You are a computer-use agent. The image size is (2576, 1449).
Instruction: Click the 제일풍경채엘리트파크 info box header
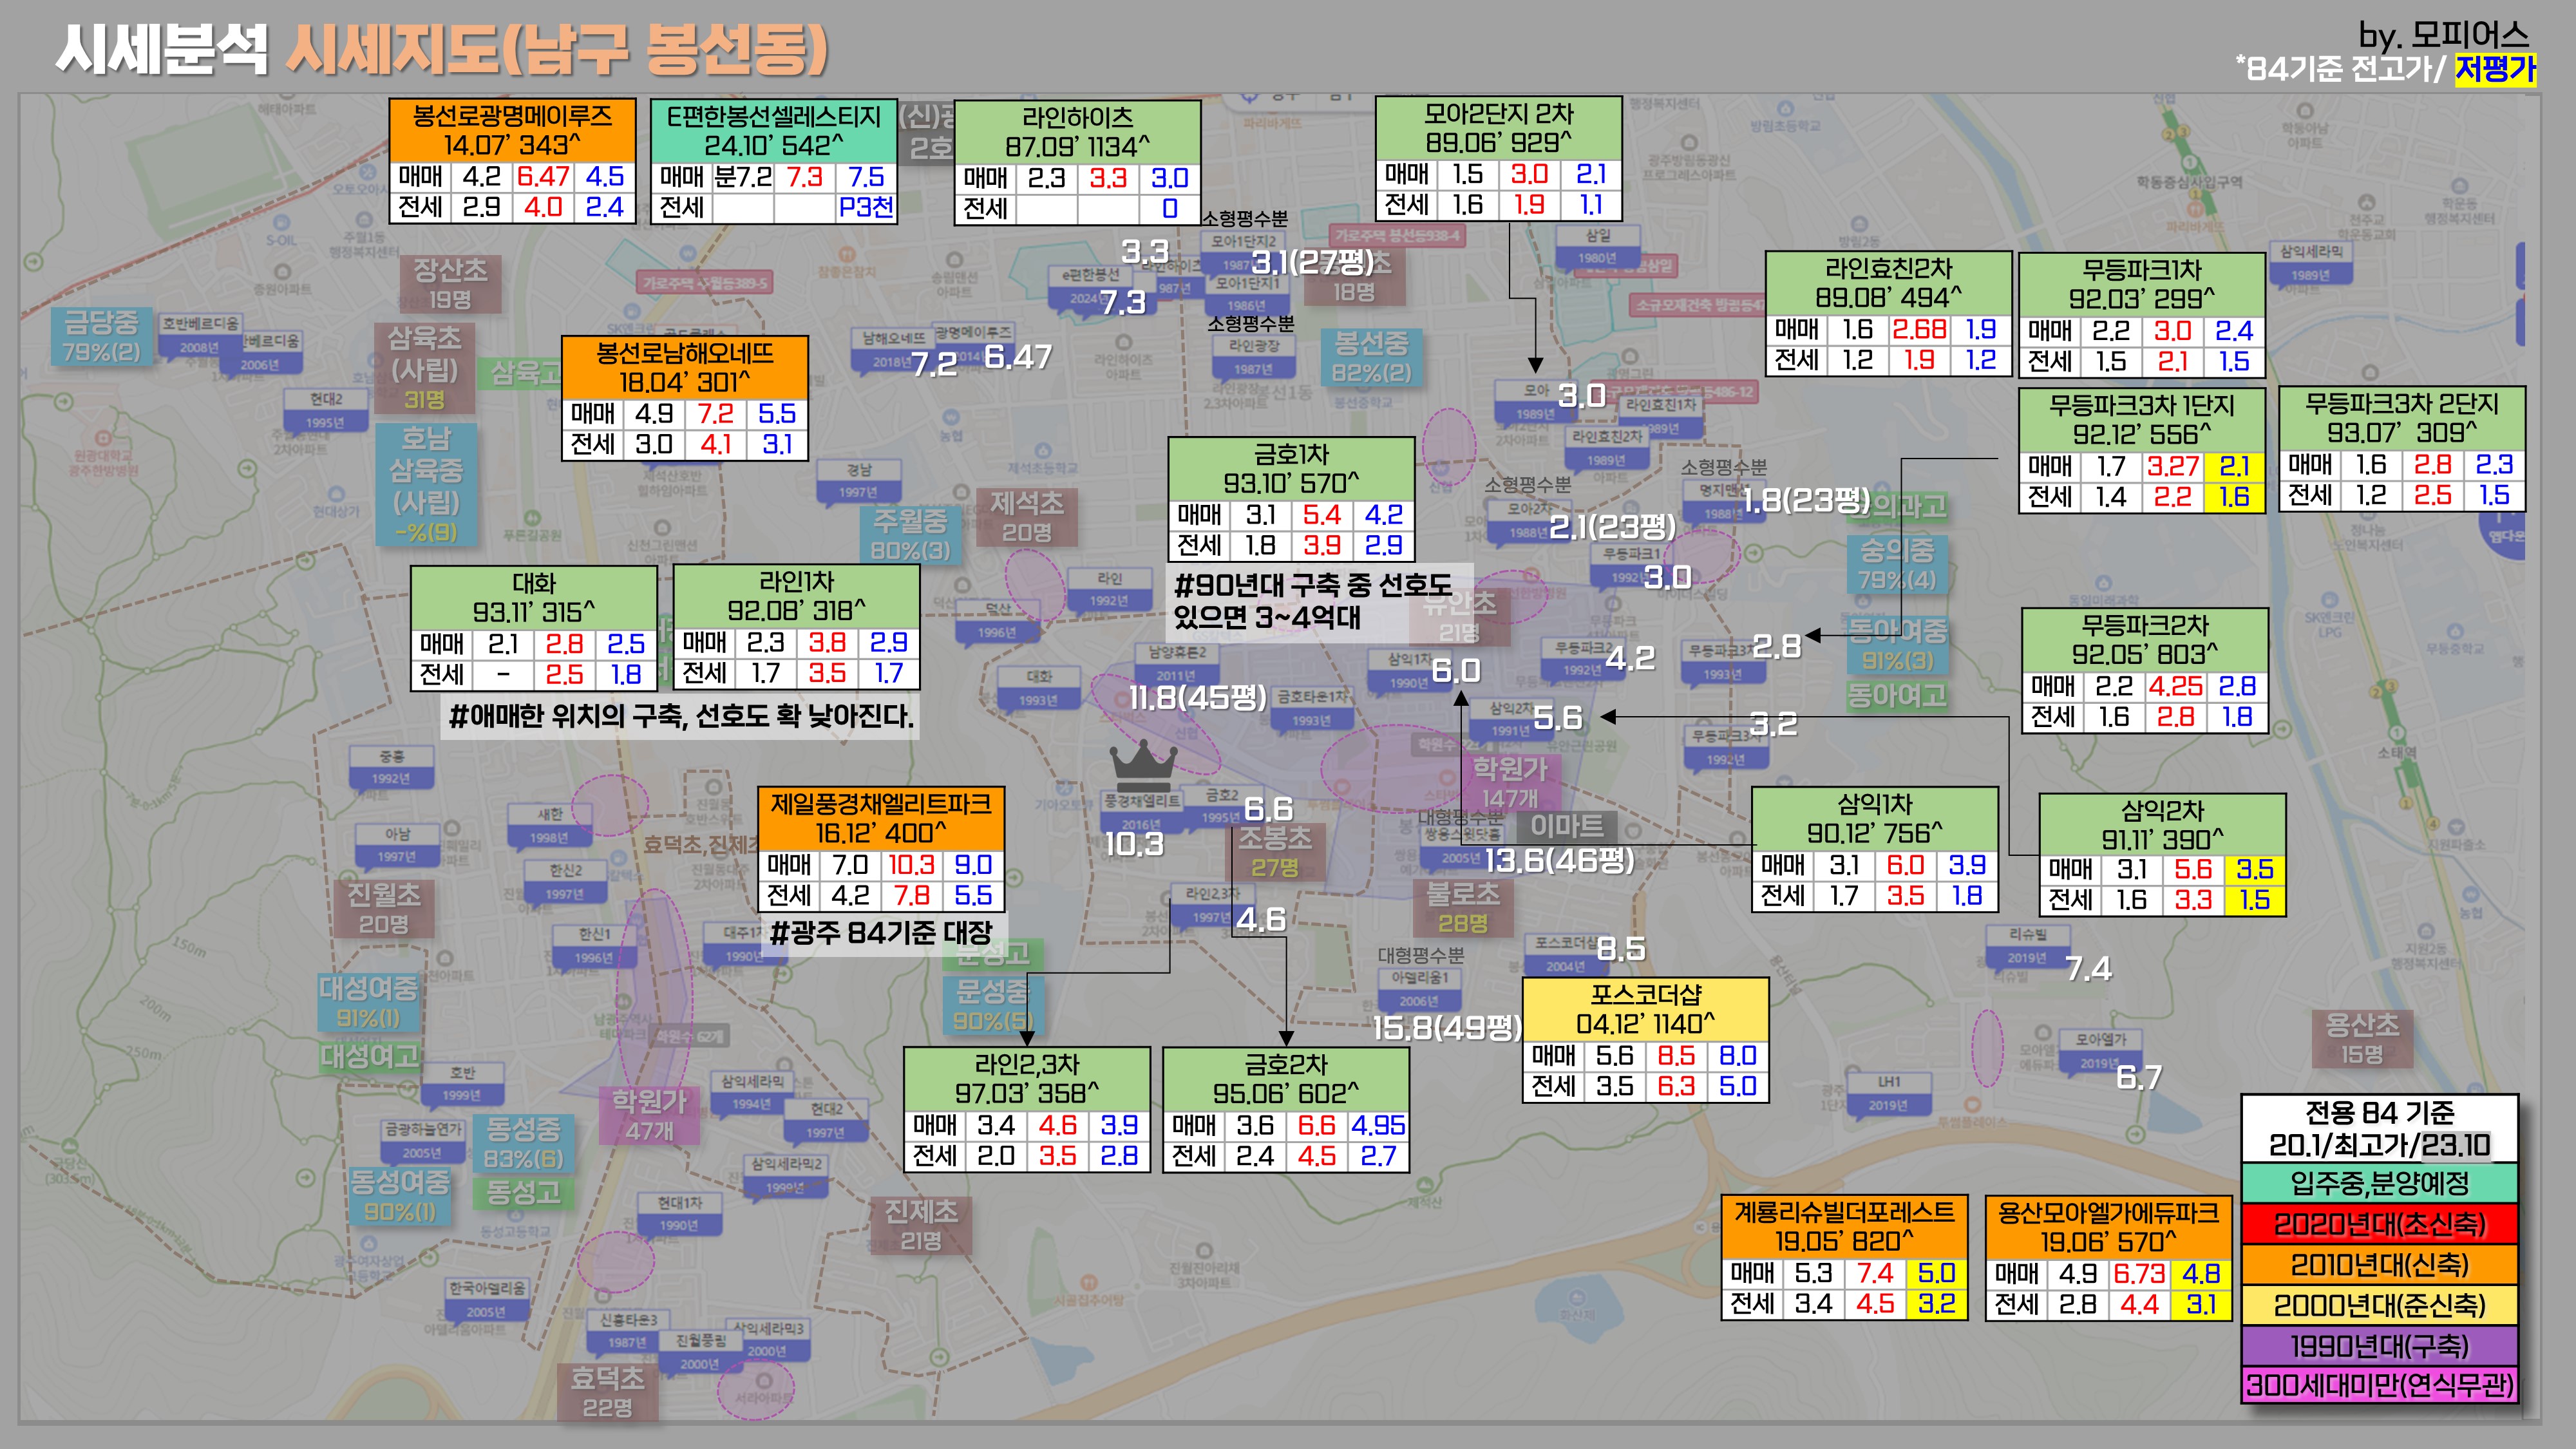point(880,818)
